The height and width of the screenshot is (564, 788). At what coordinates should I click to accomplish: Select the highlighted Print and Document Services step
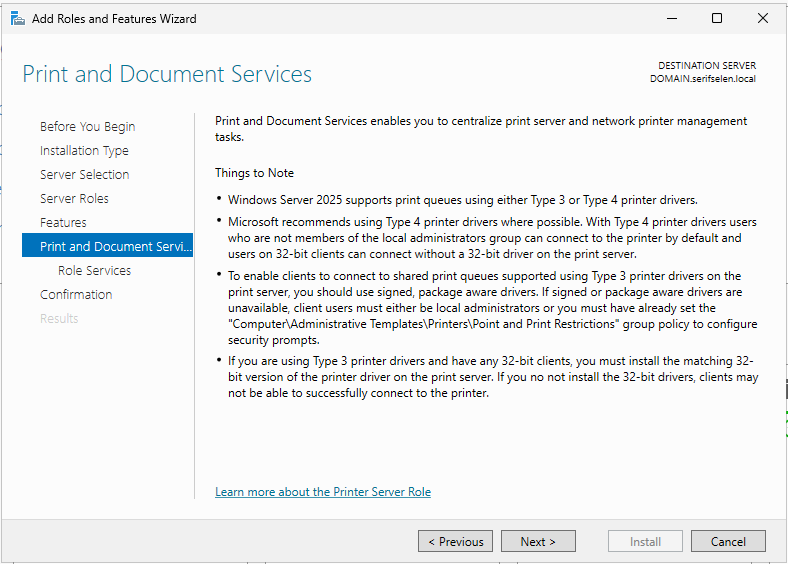click(x=108, y=247)
